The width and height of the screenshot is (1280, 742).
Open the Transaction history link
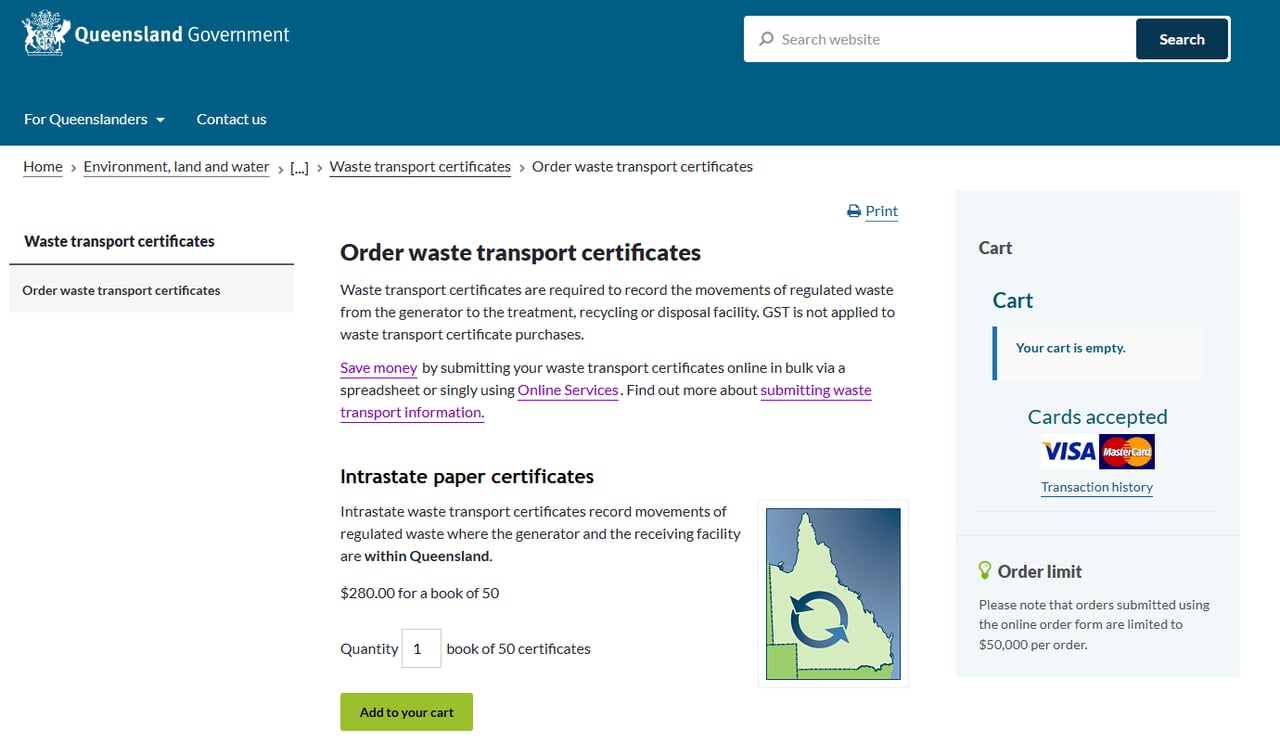[x=1096, y=487]
